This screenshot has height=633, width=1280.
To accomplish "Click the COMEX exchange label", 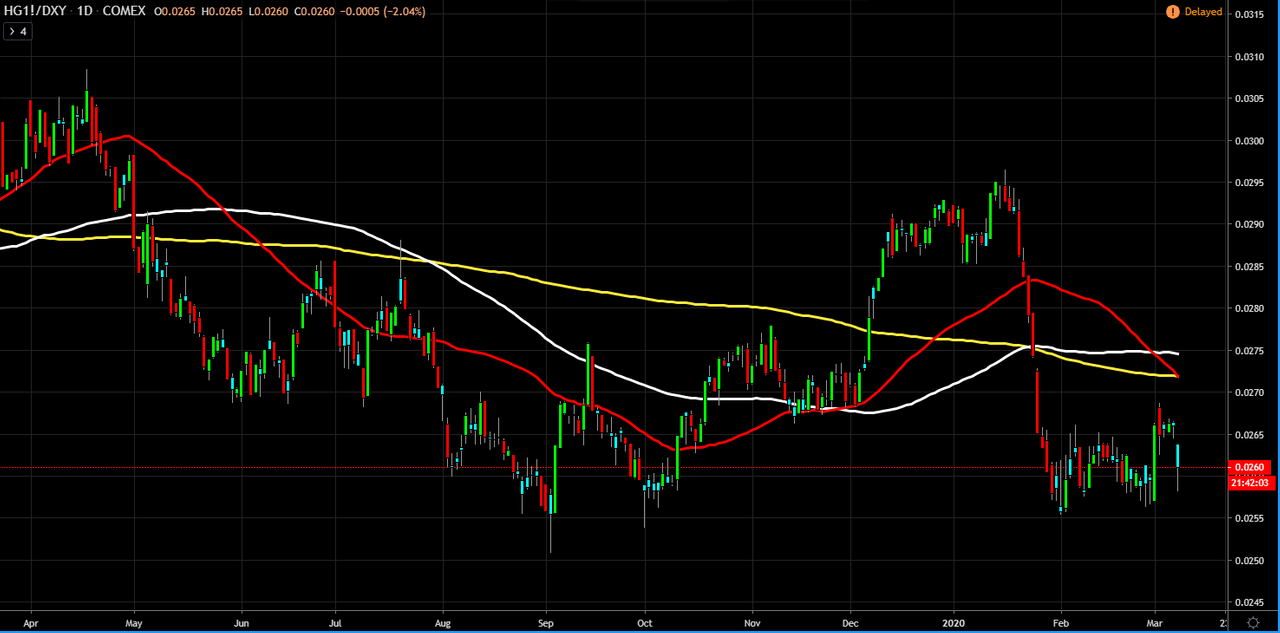I will click(x=123, y=12).
